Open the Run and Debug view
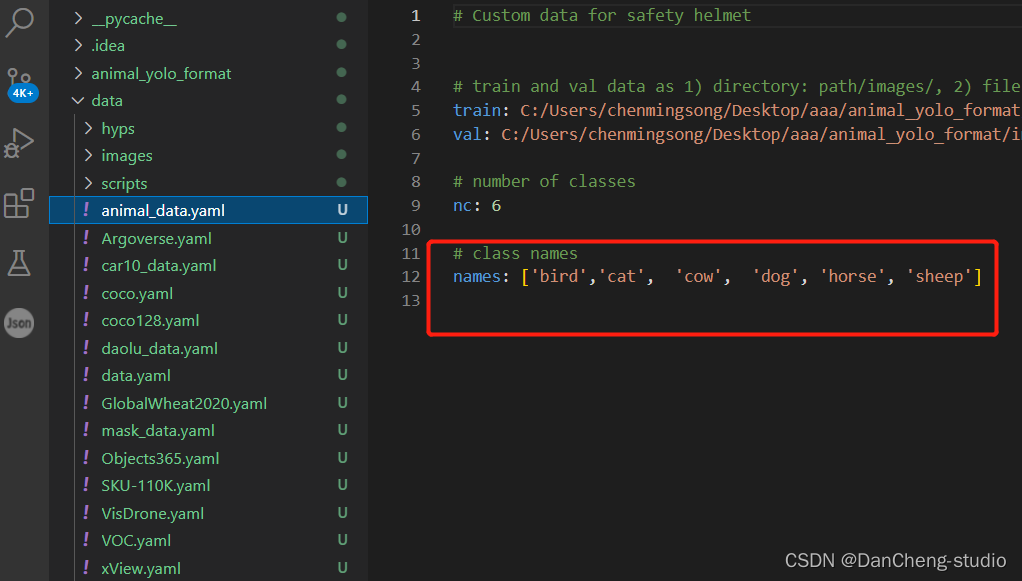1022x581 pixels. (19, 143)
